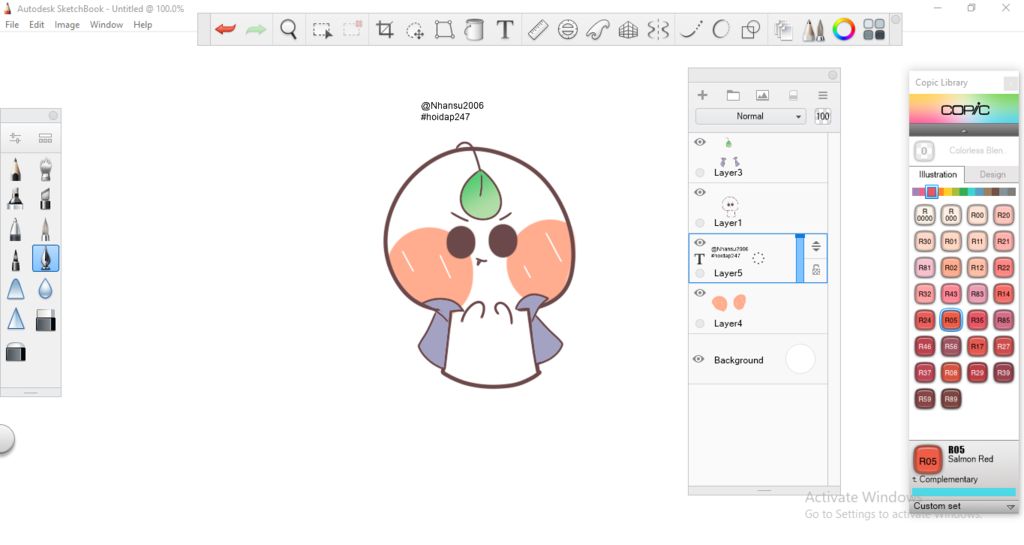
Task: Select the Crop tool in toolbar
Action: [384, 30]
